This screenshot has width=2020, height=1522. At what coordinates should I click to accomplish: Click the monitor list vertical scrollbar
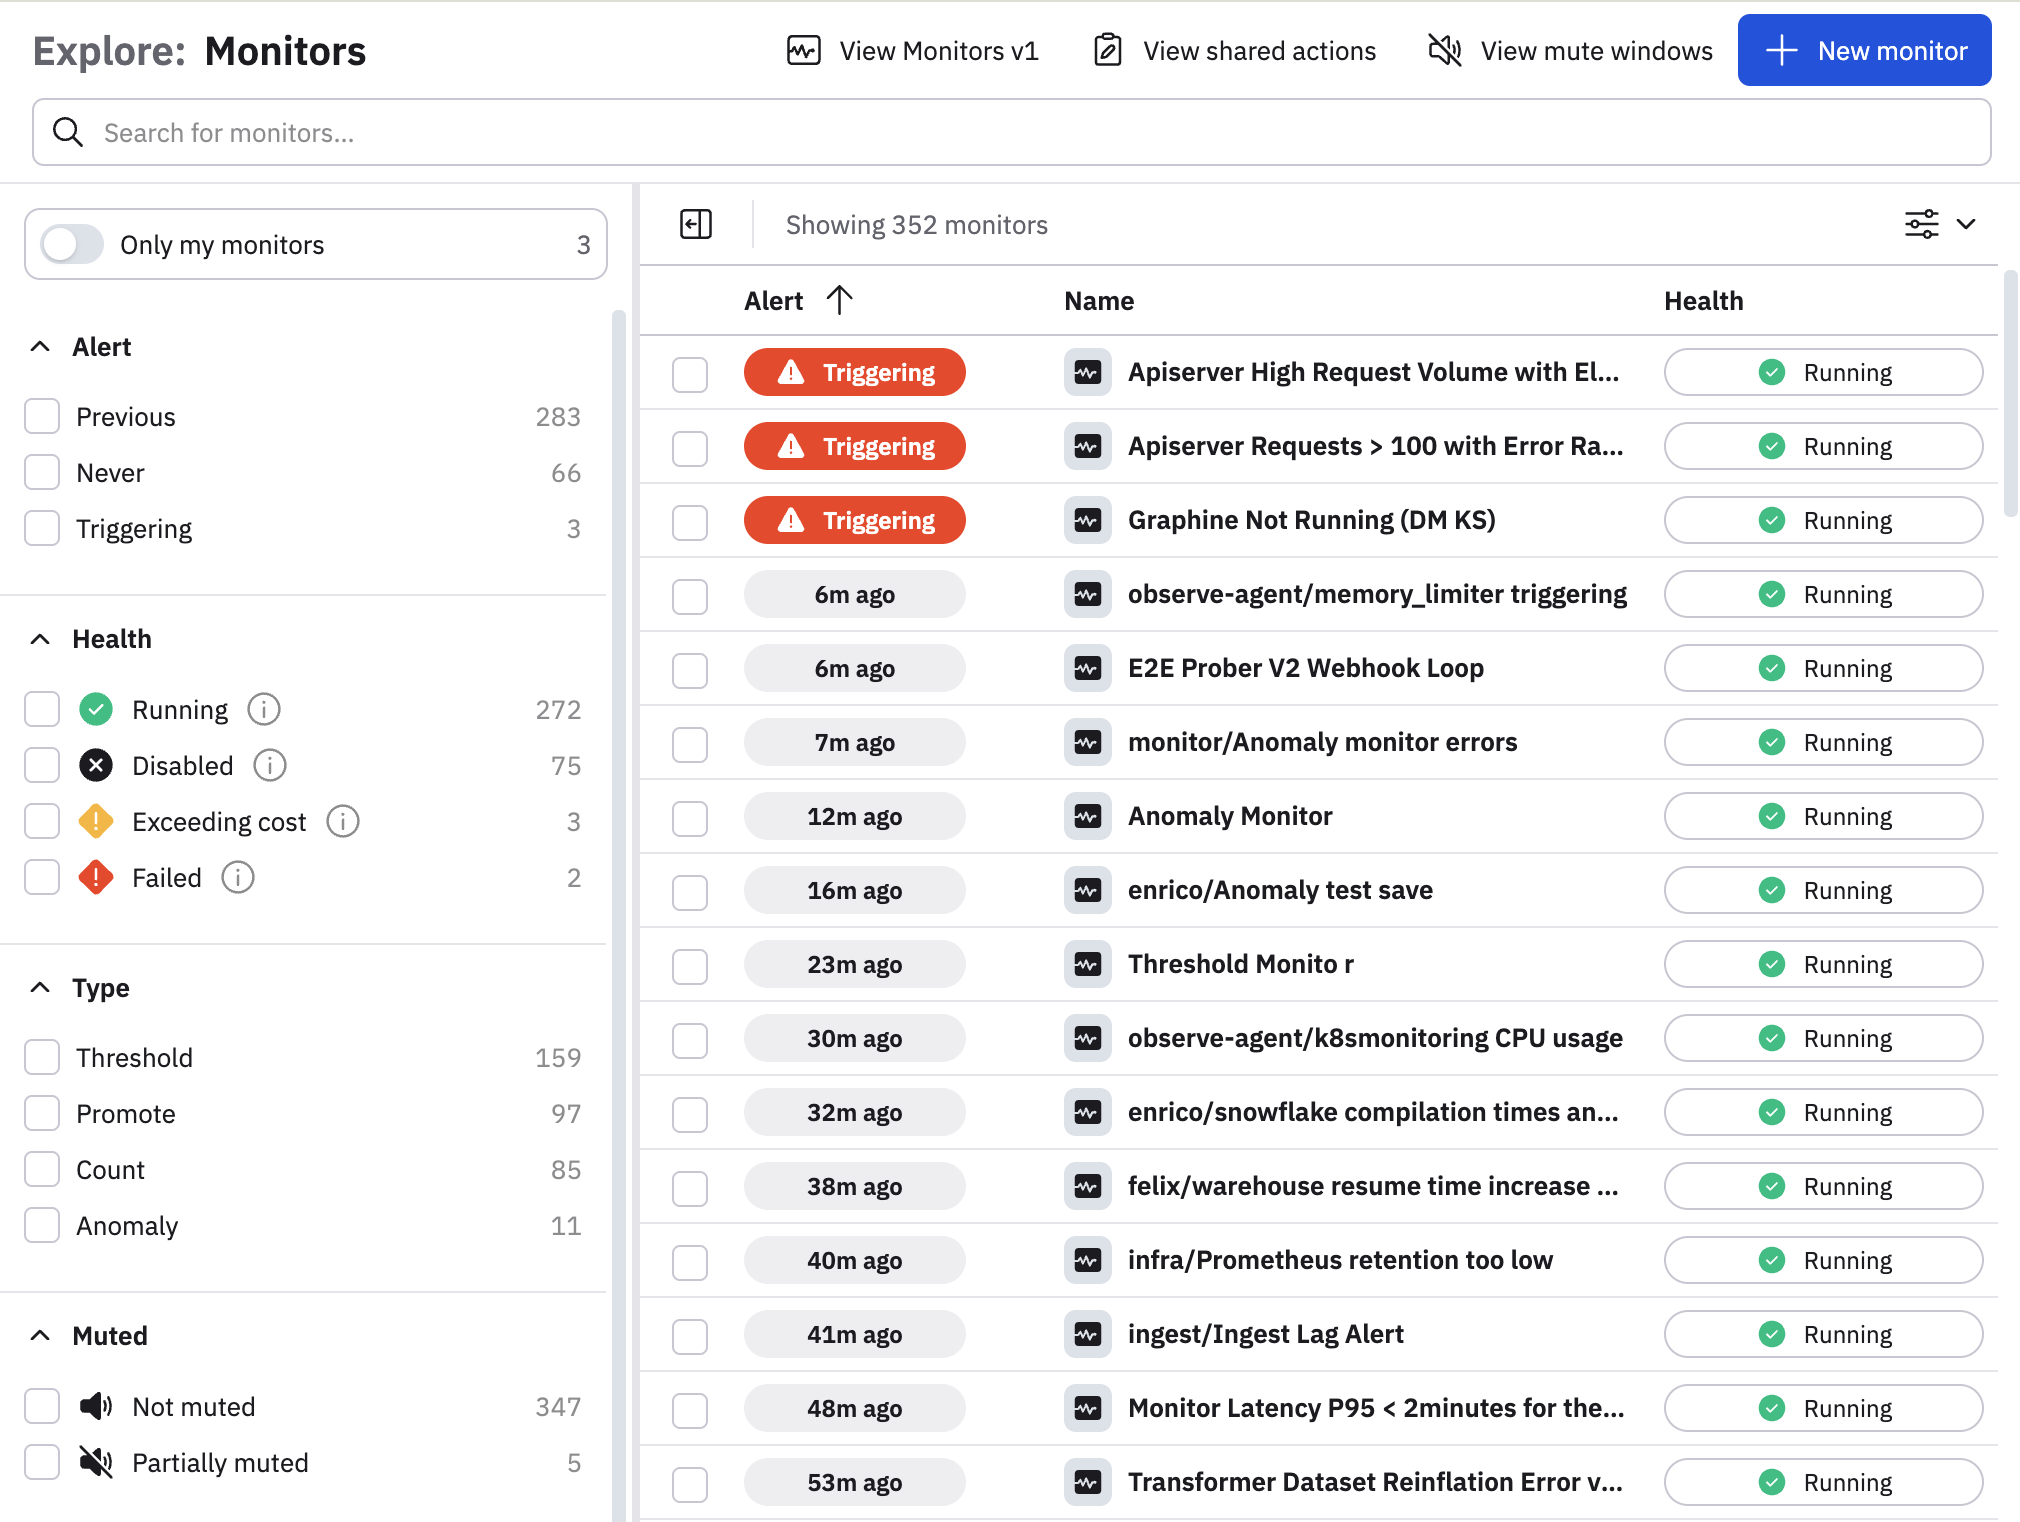pos(2010,394)
